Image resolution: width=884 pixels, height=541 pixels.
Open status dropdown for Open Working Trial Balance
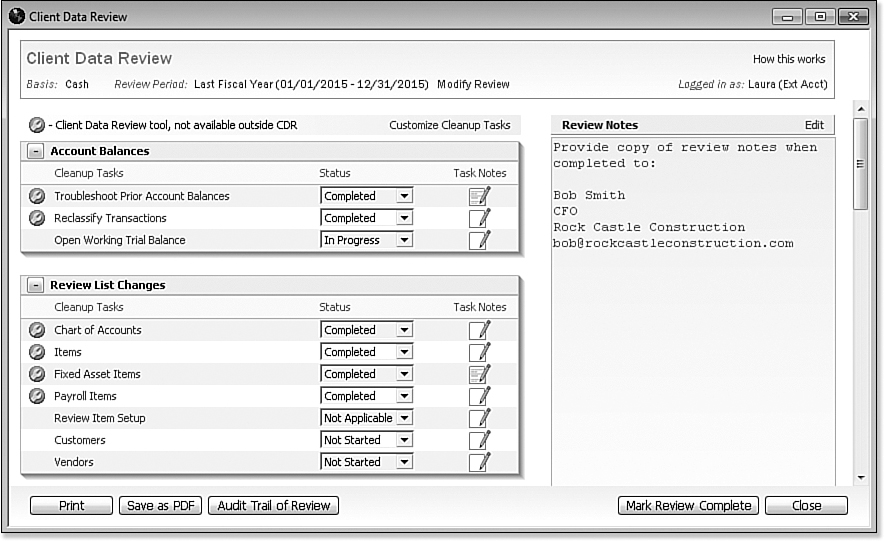[x=404, y=240]
